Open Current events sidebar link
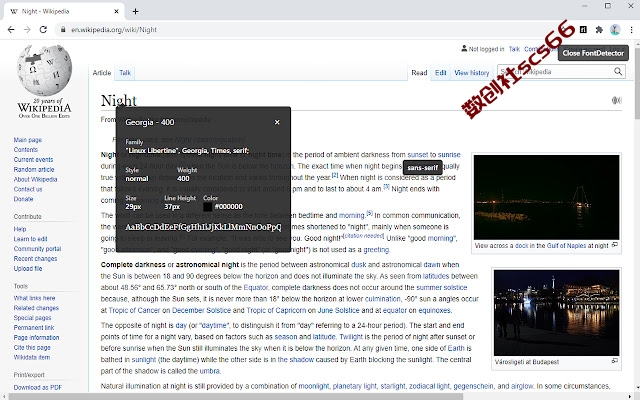640x400 pixels. pos(33,160)
